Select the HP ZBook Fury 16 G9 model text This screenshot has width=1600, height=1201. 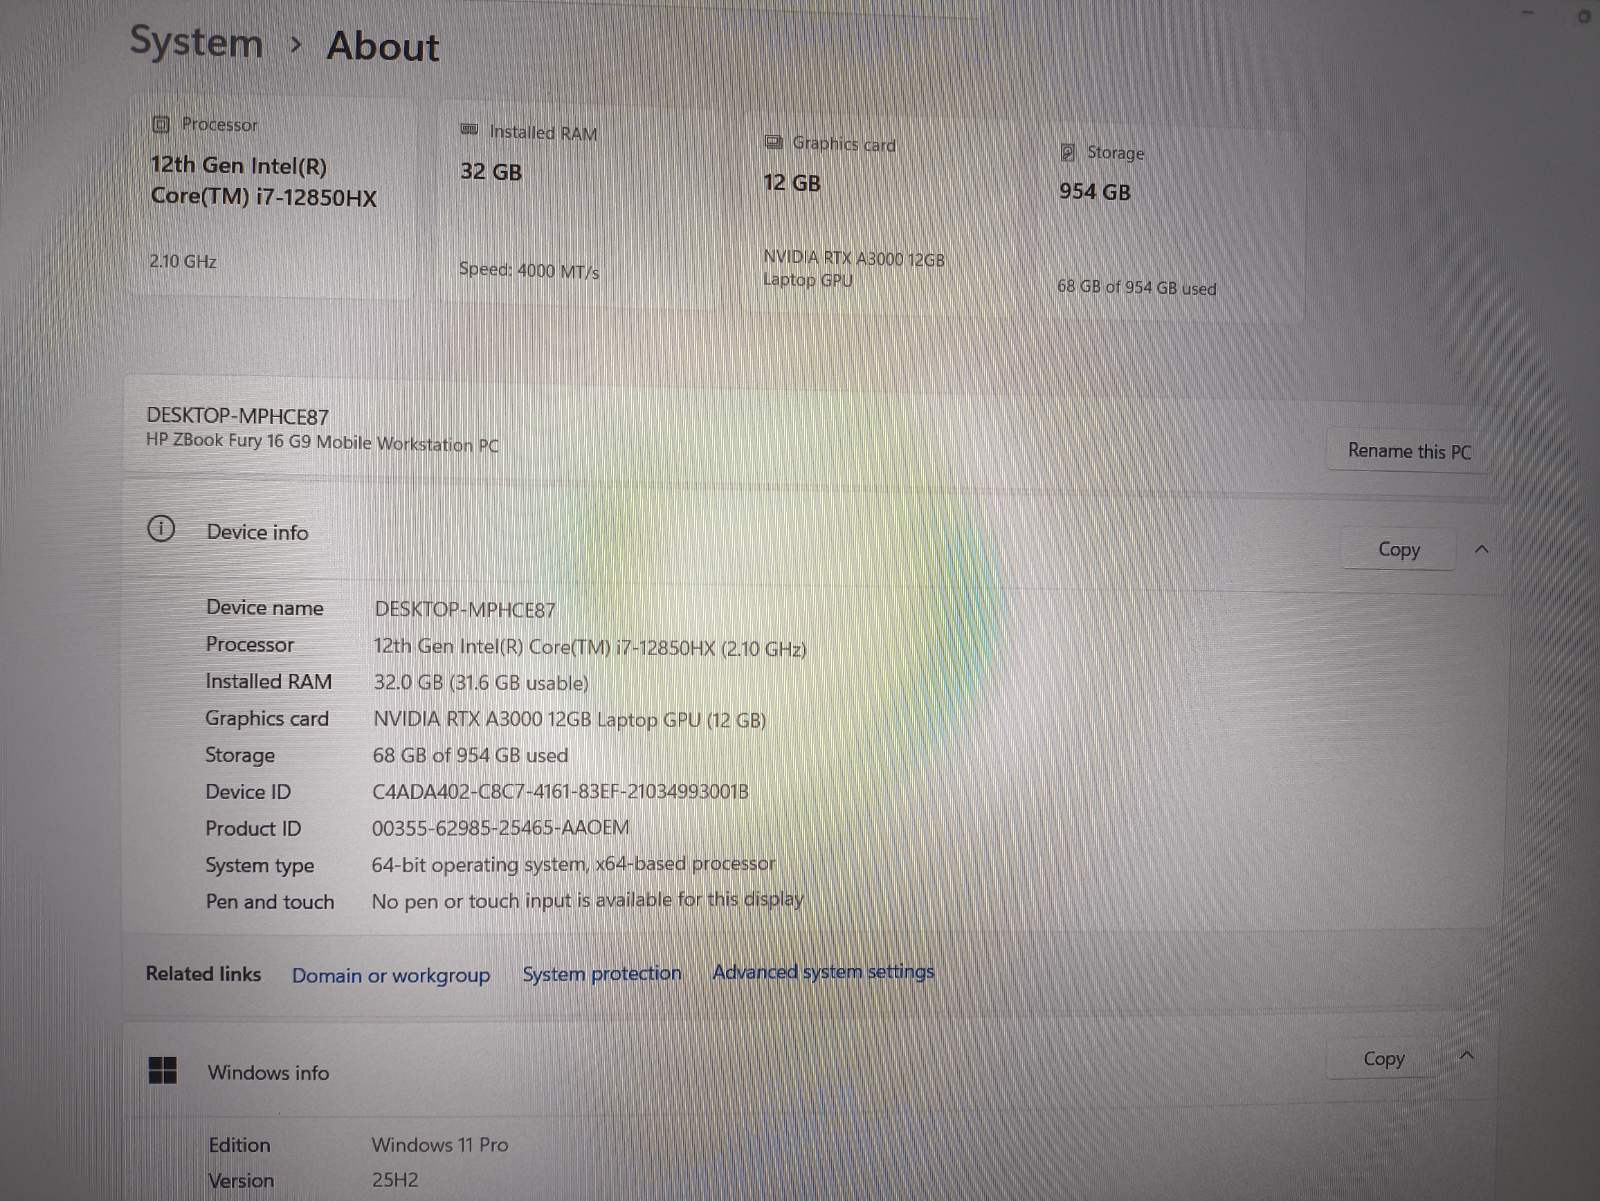coord(322,442)
